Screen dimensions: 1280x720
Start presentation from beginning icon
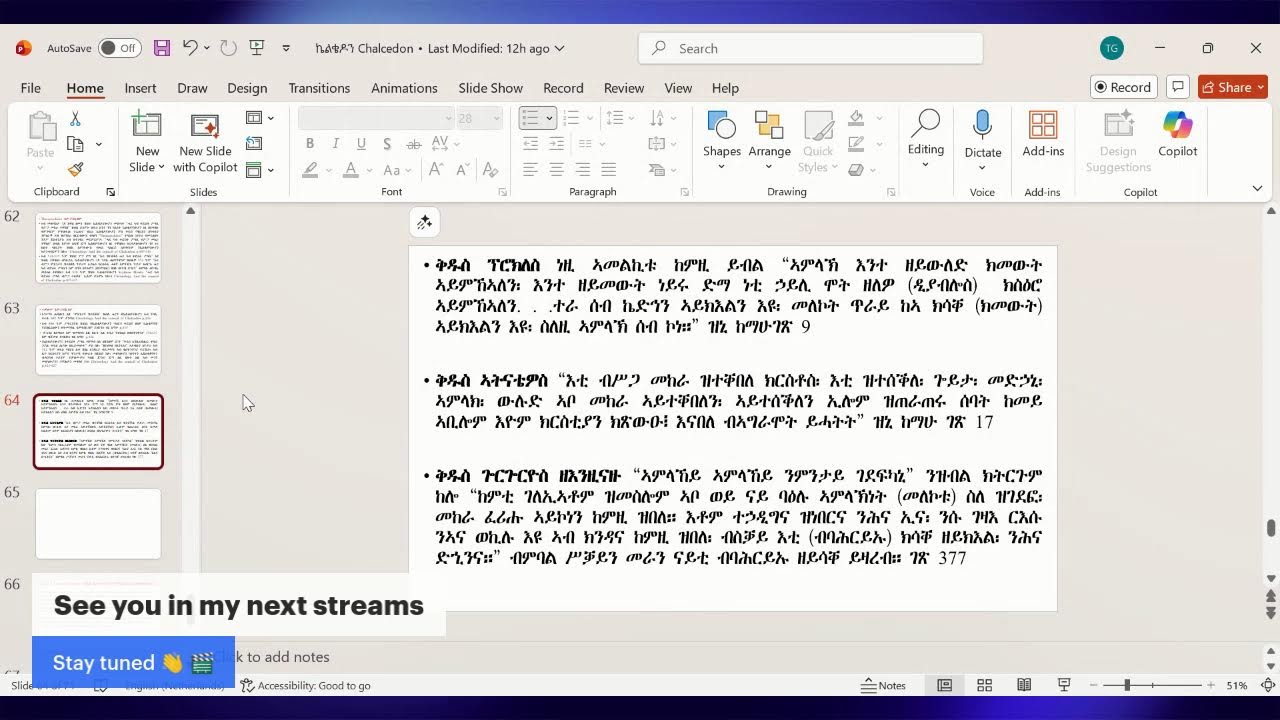(256, 48)
